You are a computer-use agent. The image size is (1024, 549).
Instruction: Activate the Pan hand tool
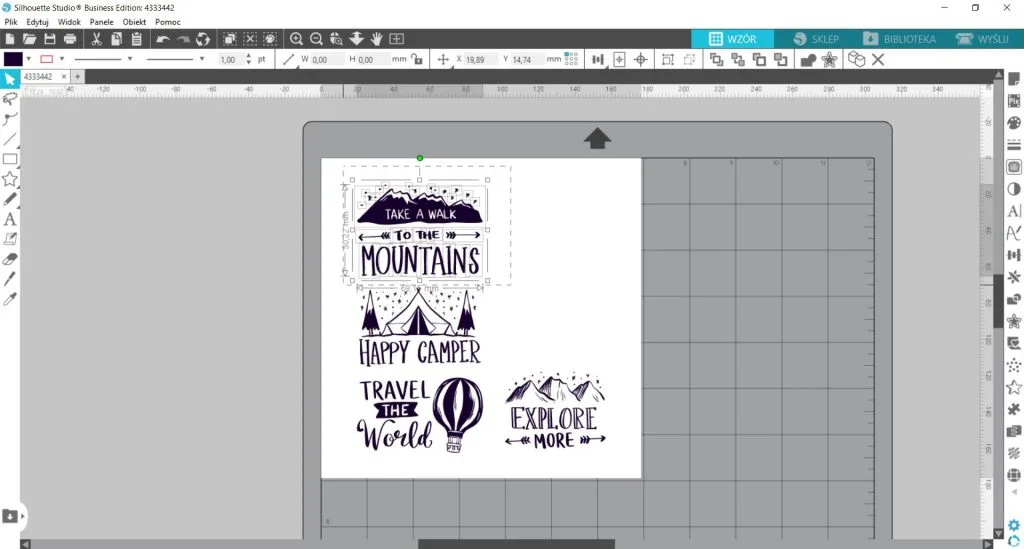click(376, 39)
